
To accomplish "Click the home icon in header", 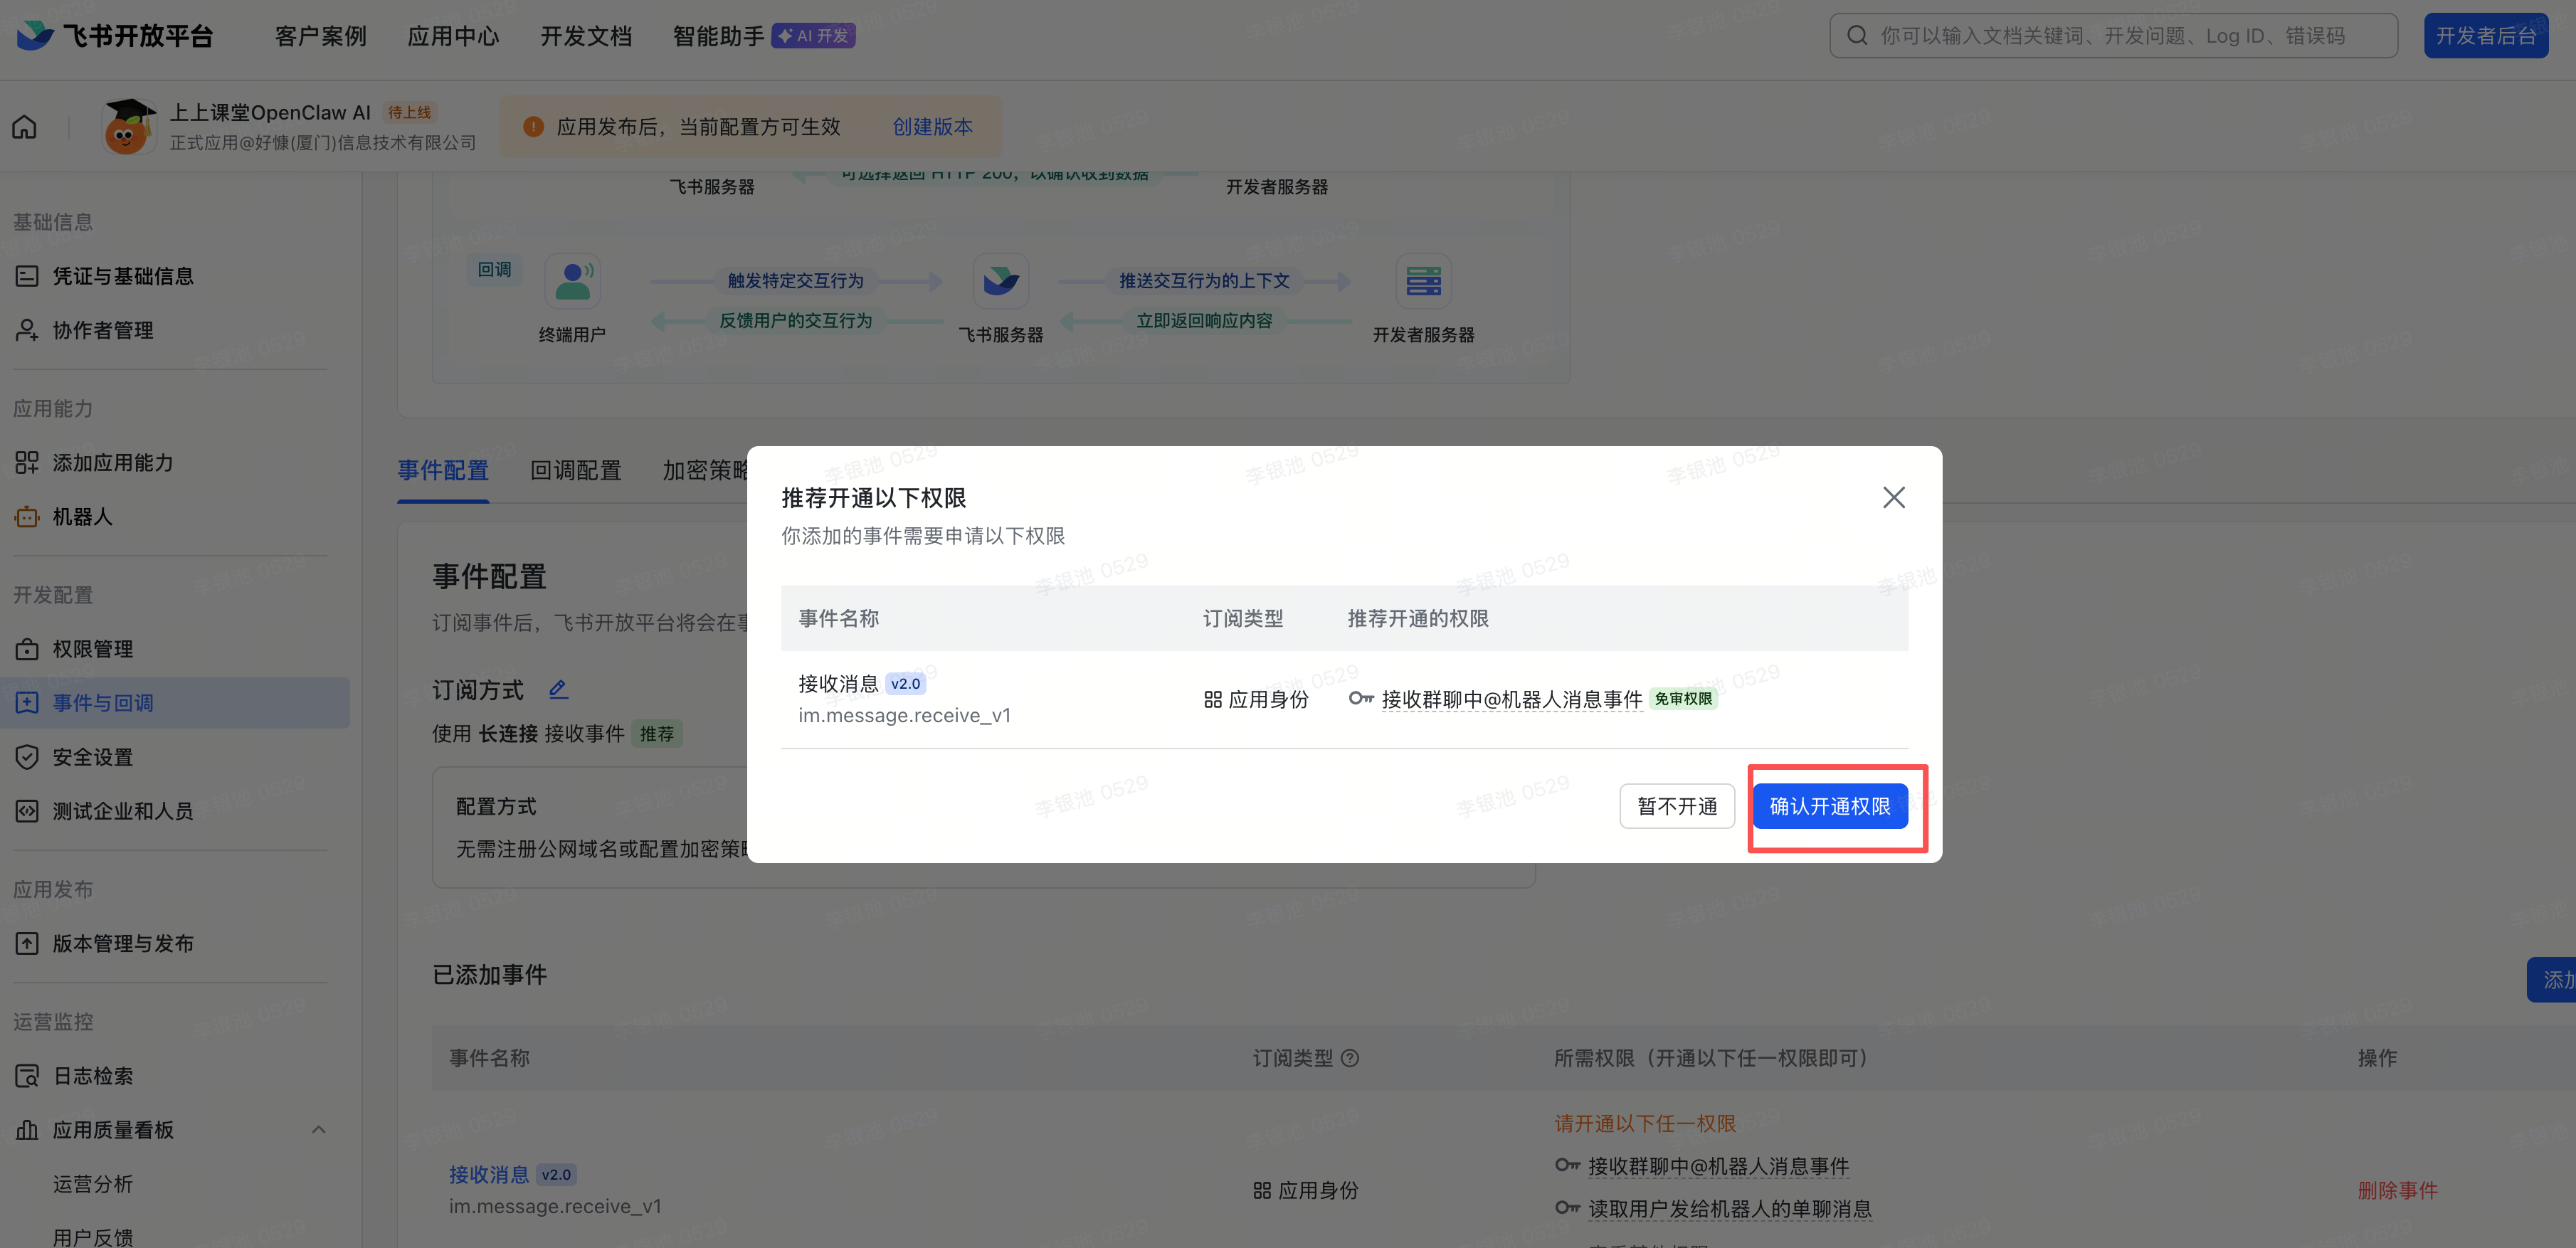I will (x=25, y=127).
